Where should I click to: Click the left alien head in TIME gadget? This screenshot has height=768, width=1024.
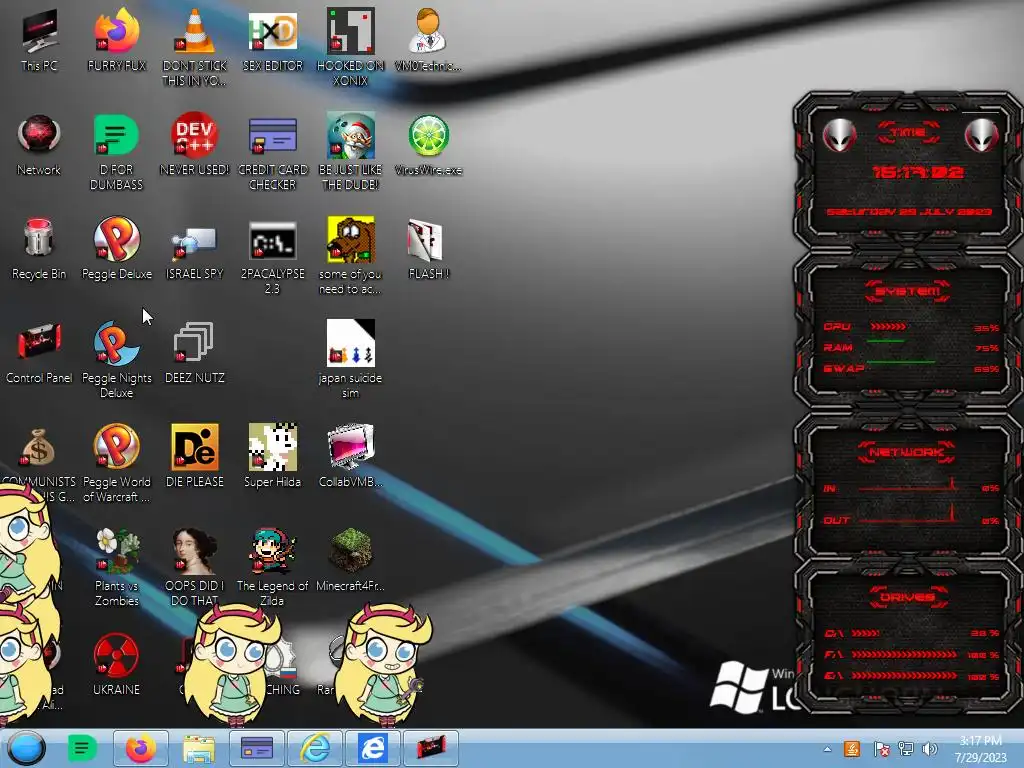tap(839, 136)
